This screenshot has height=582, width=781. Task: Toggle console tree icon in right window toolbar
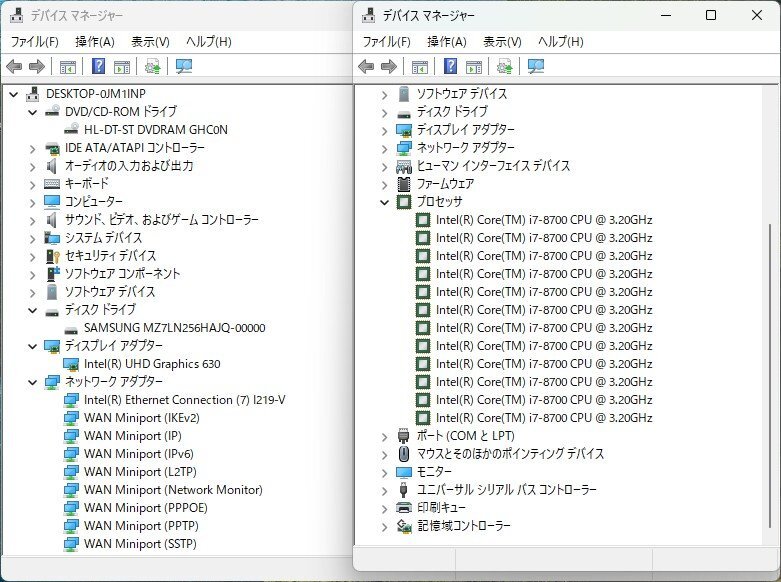(420, 67)
